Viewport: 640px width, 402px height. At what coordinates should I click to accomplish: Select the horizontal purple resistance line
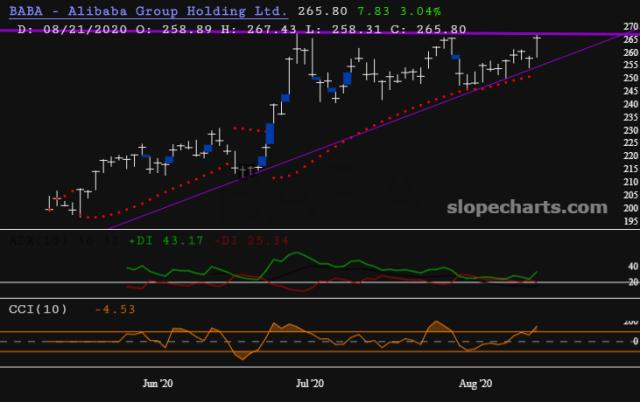click(300, 32)
